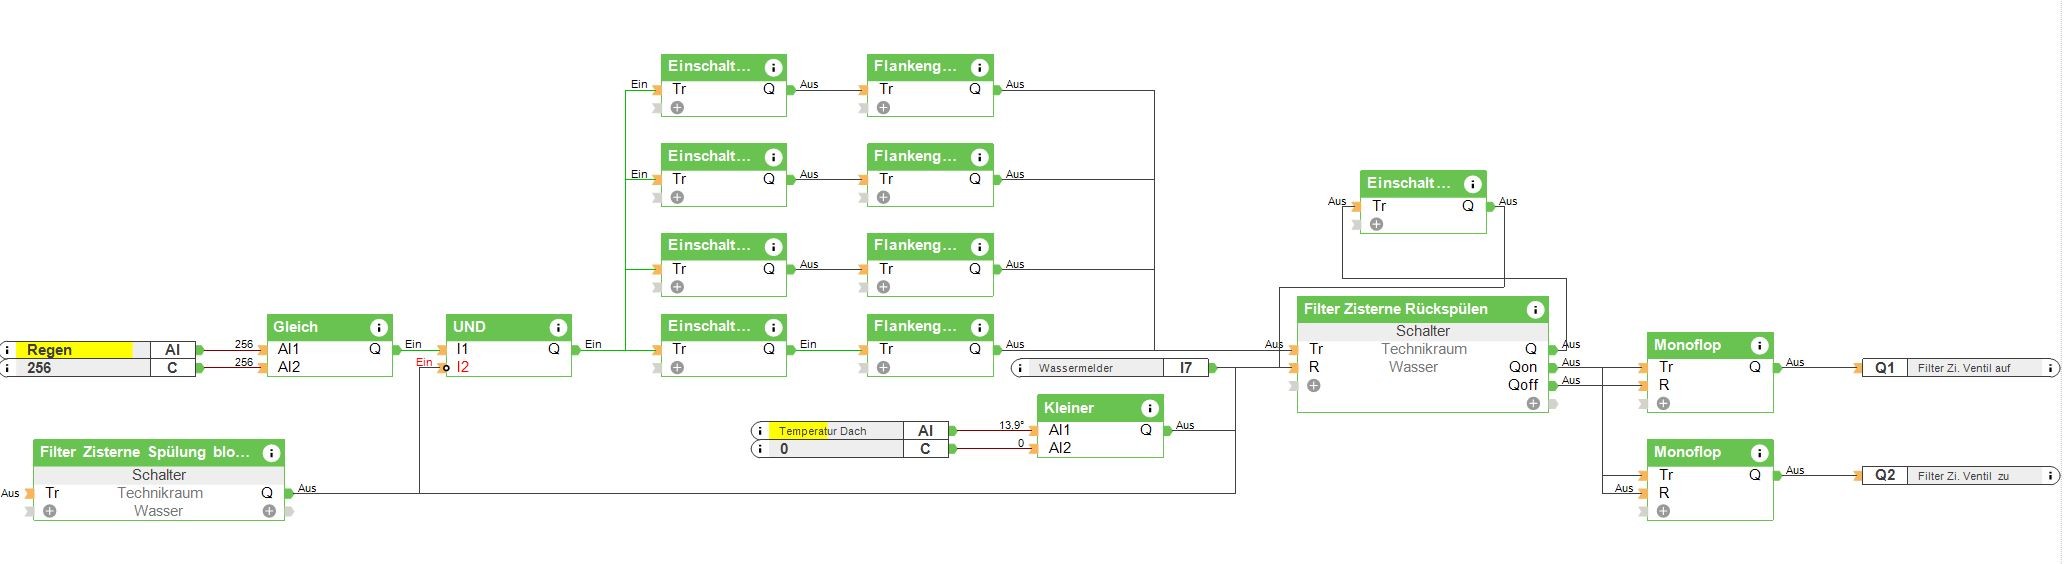Click Qon output of Rückspülen block
2064x564 pixels.
[1523, 367]
